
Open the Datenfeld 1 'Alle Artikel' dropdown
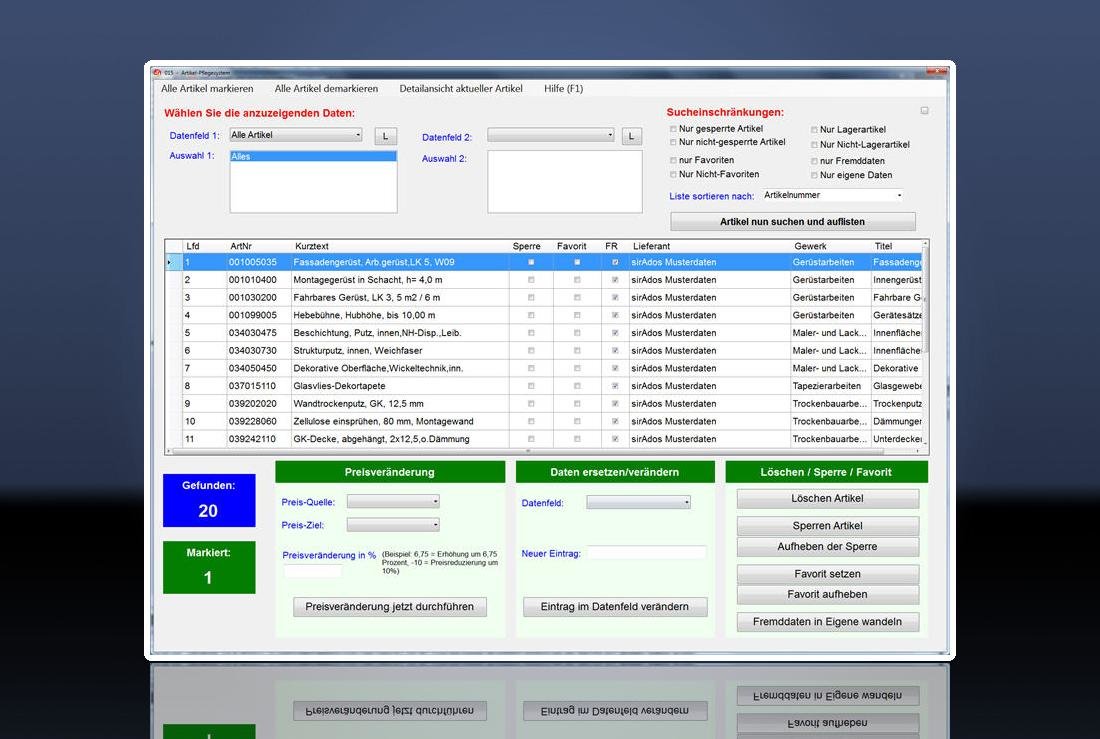295,135
